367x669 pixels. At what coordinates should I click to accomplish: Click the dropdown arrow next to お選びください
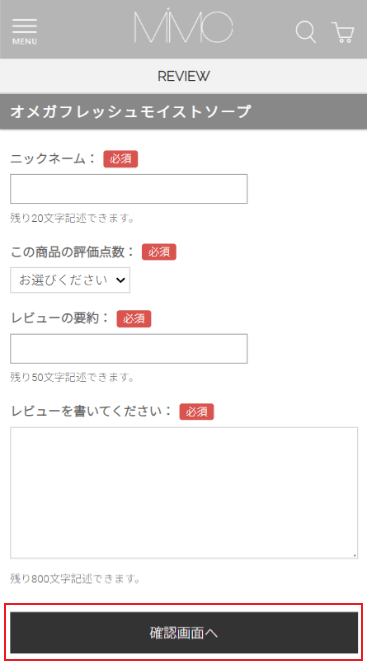click(120, 280)
